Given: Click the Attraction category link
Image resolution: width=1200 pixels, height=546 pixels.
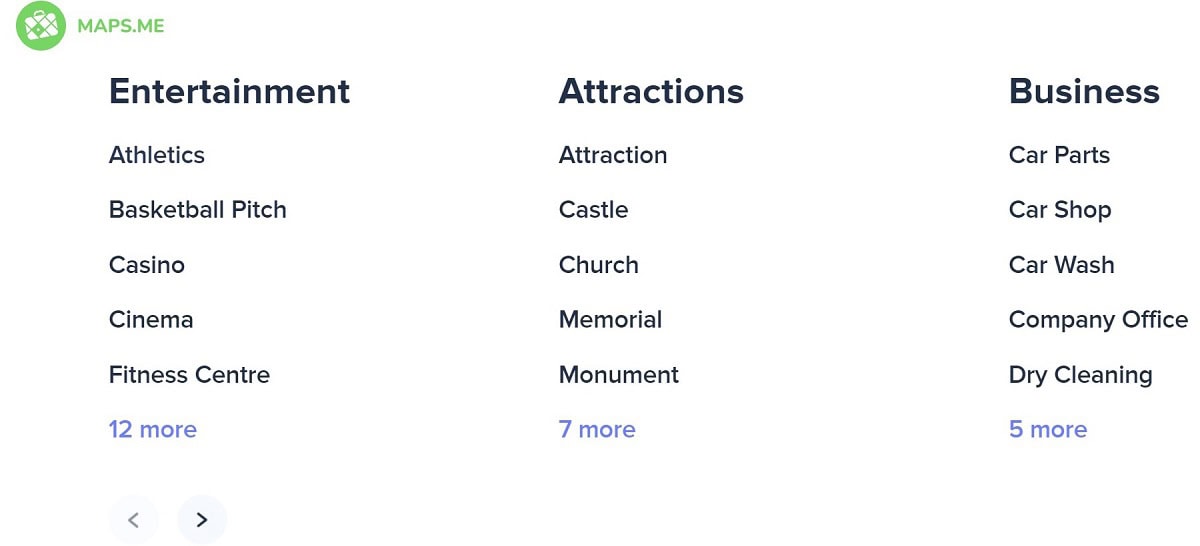Looking at the screenshot, I should 613,155.
